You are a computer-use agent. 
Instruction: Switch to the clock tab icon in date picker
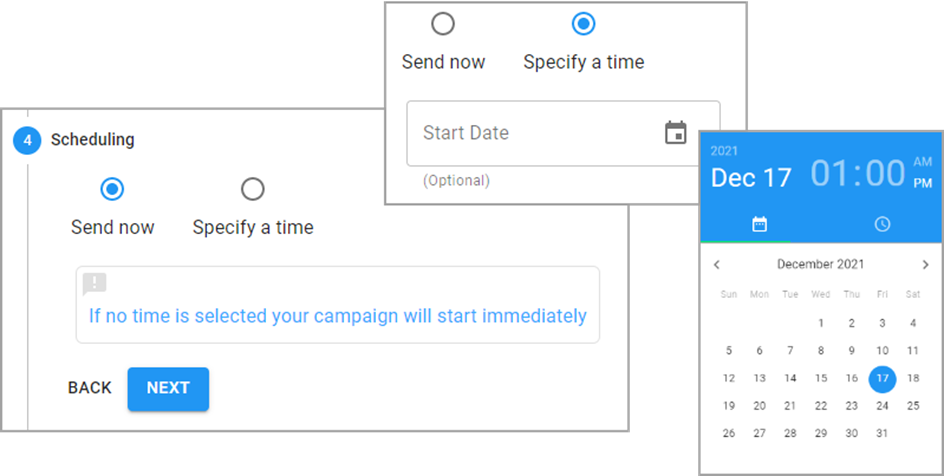pos(882,224)
